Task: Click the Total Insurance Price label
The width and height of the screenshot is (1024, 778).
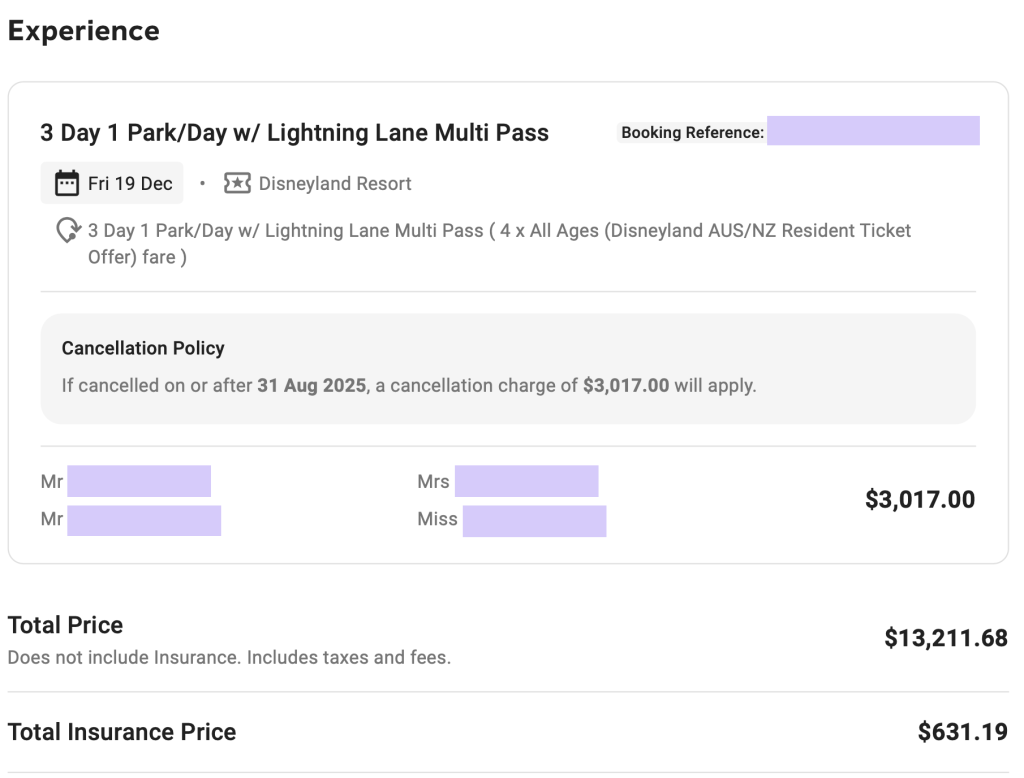Action: 122,732
